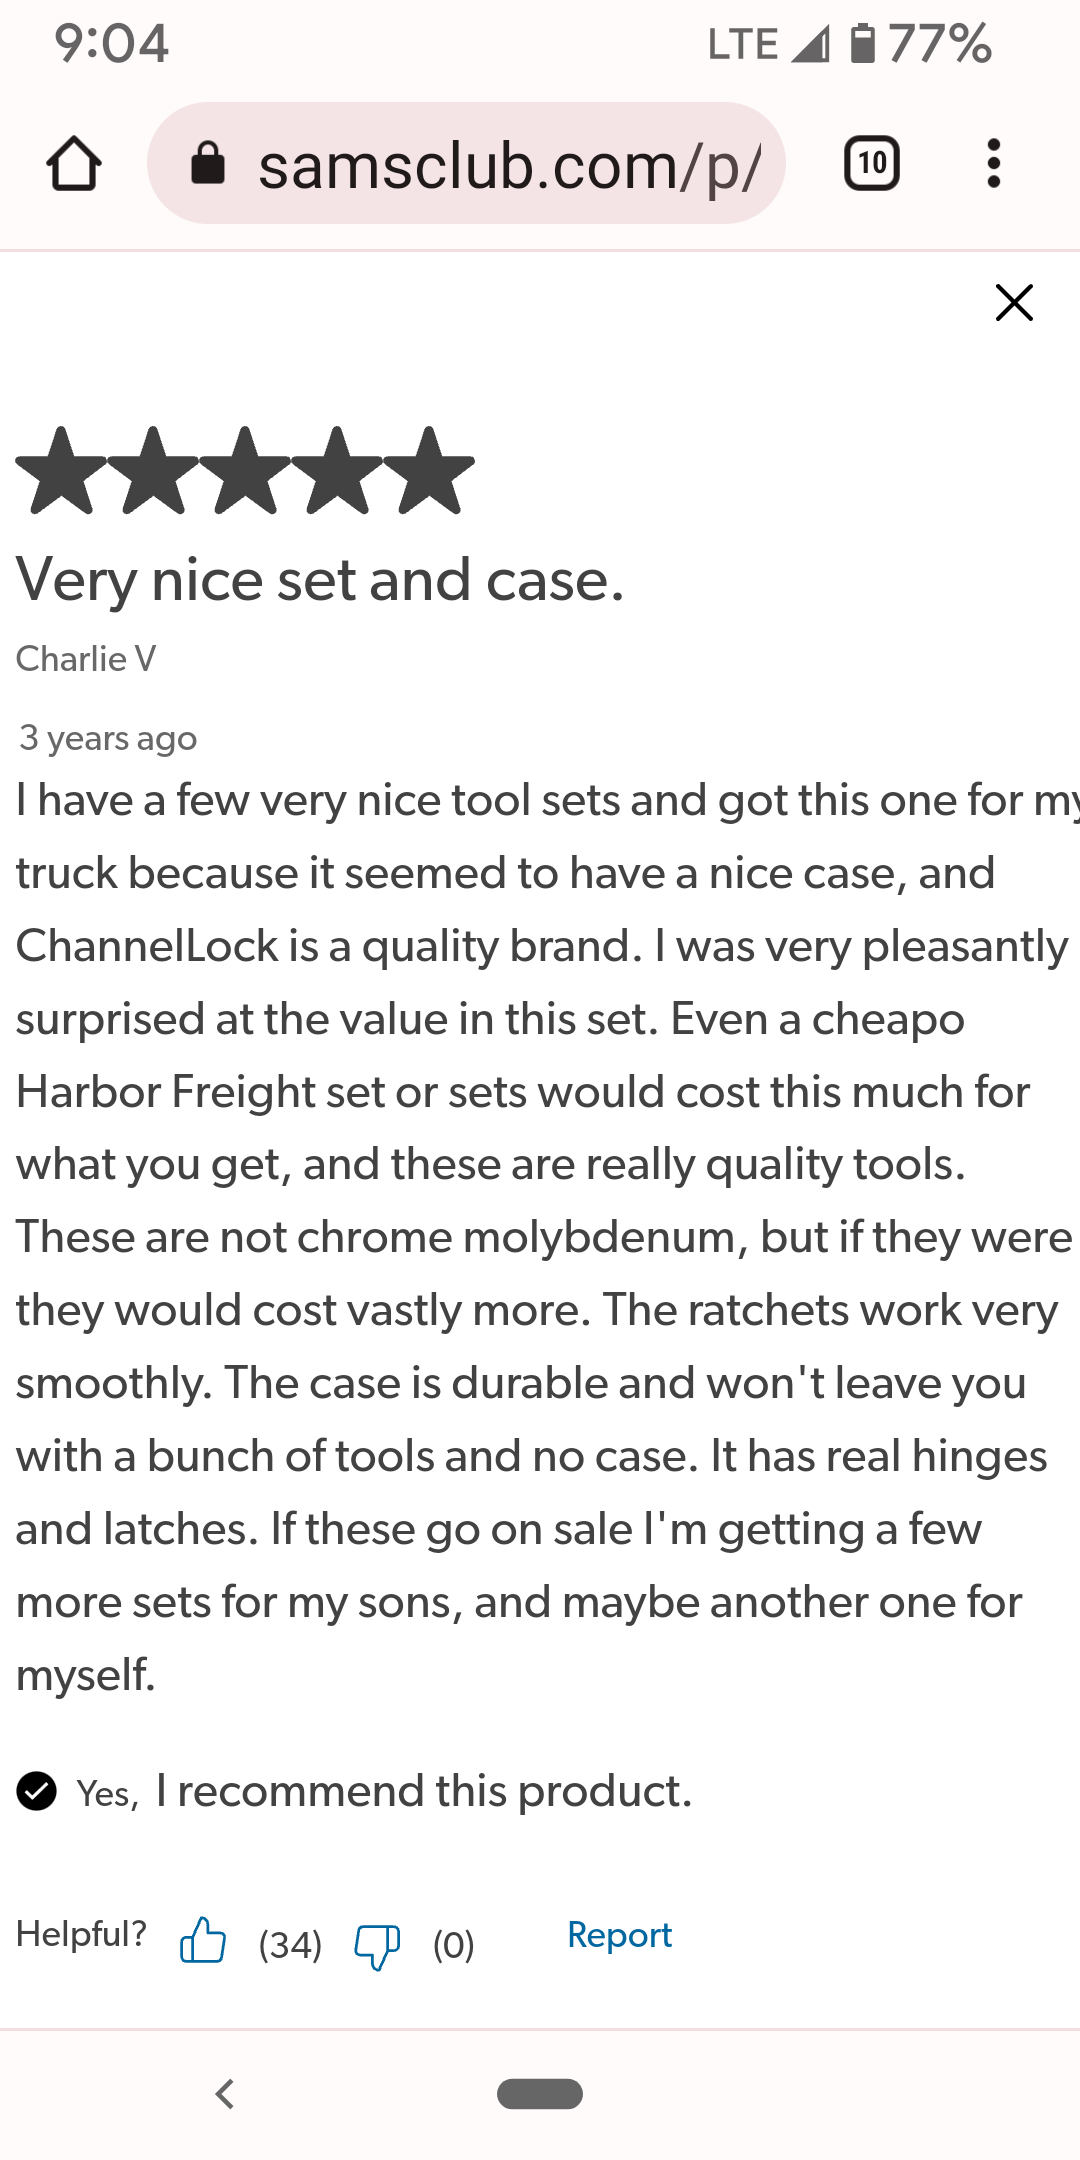This screenshot has width=1080, height=2160.
Task: Open site info via the lock icon
Action: (x=208, y=163)
